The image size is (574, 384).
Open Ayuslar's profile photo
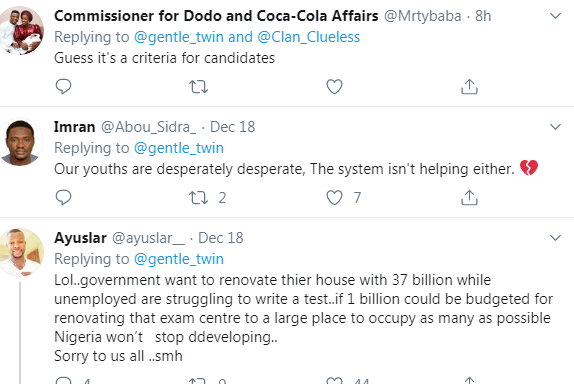(21, 253)
